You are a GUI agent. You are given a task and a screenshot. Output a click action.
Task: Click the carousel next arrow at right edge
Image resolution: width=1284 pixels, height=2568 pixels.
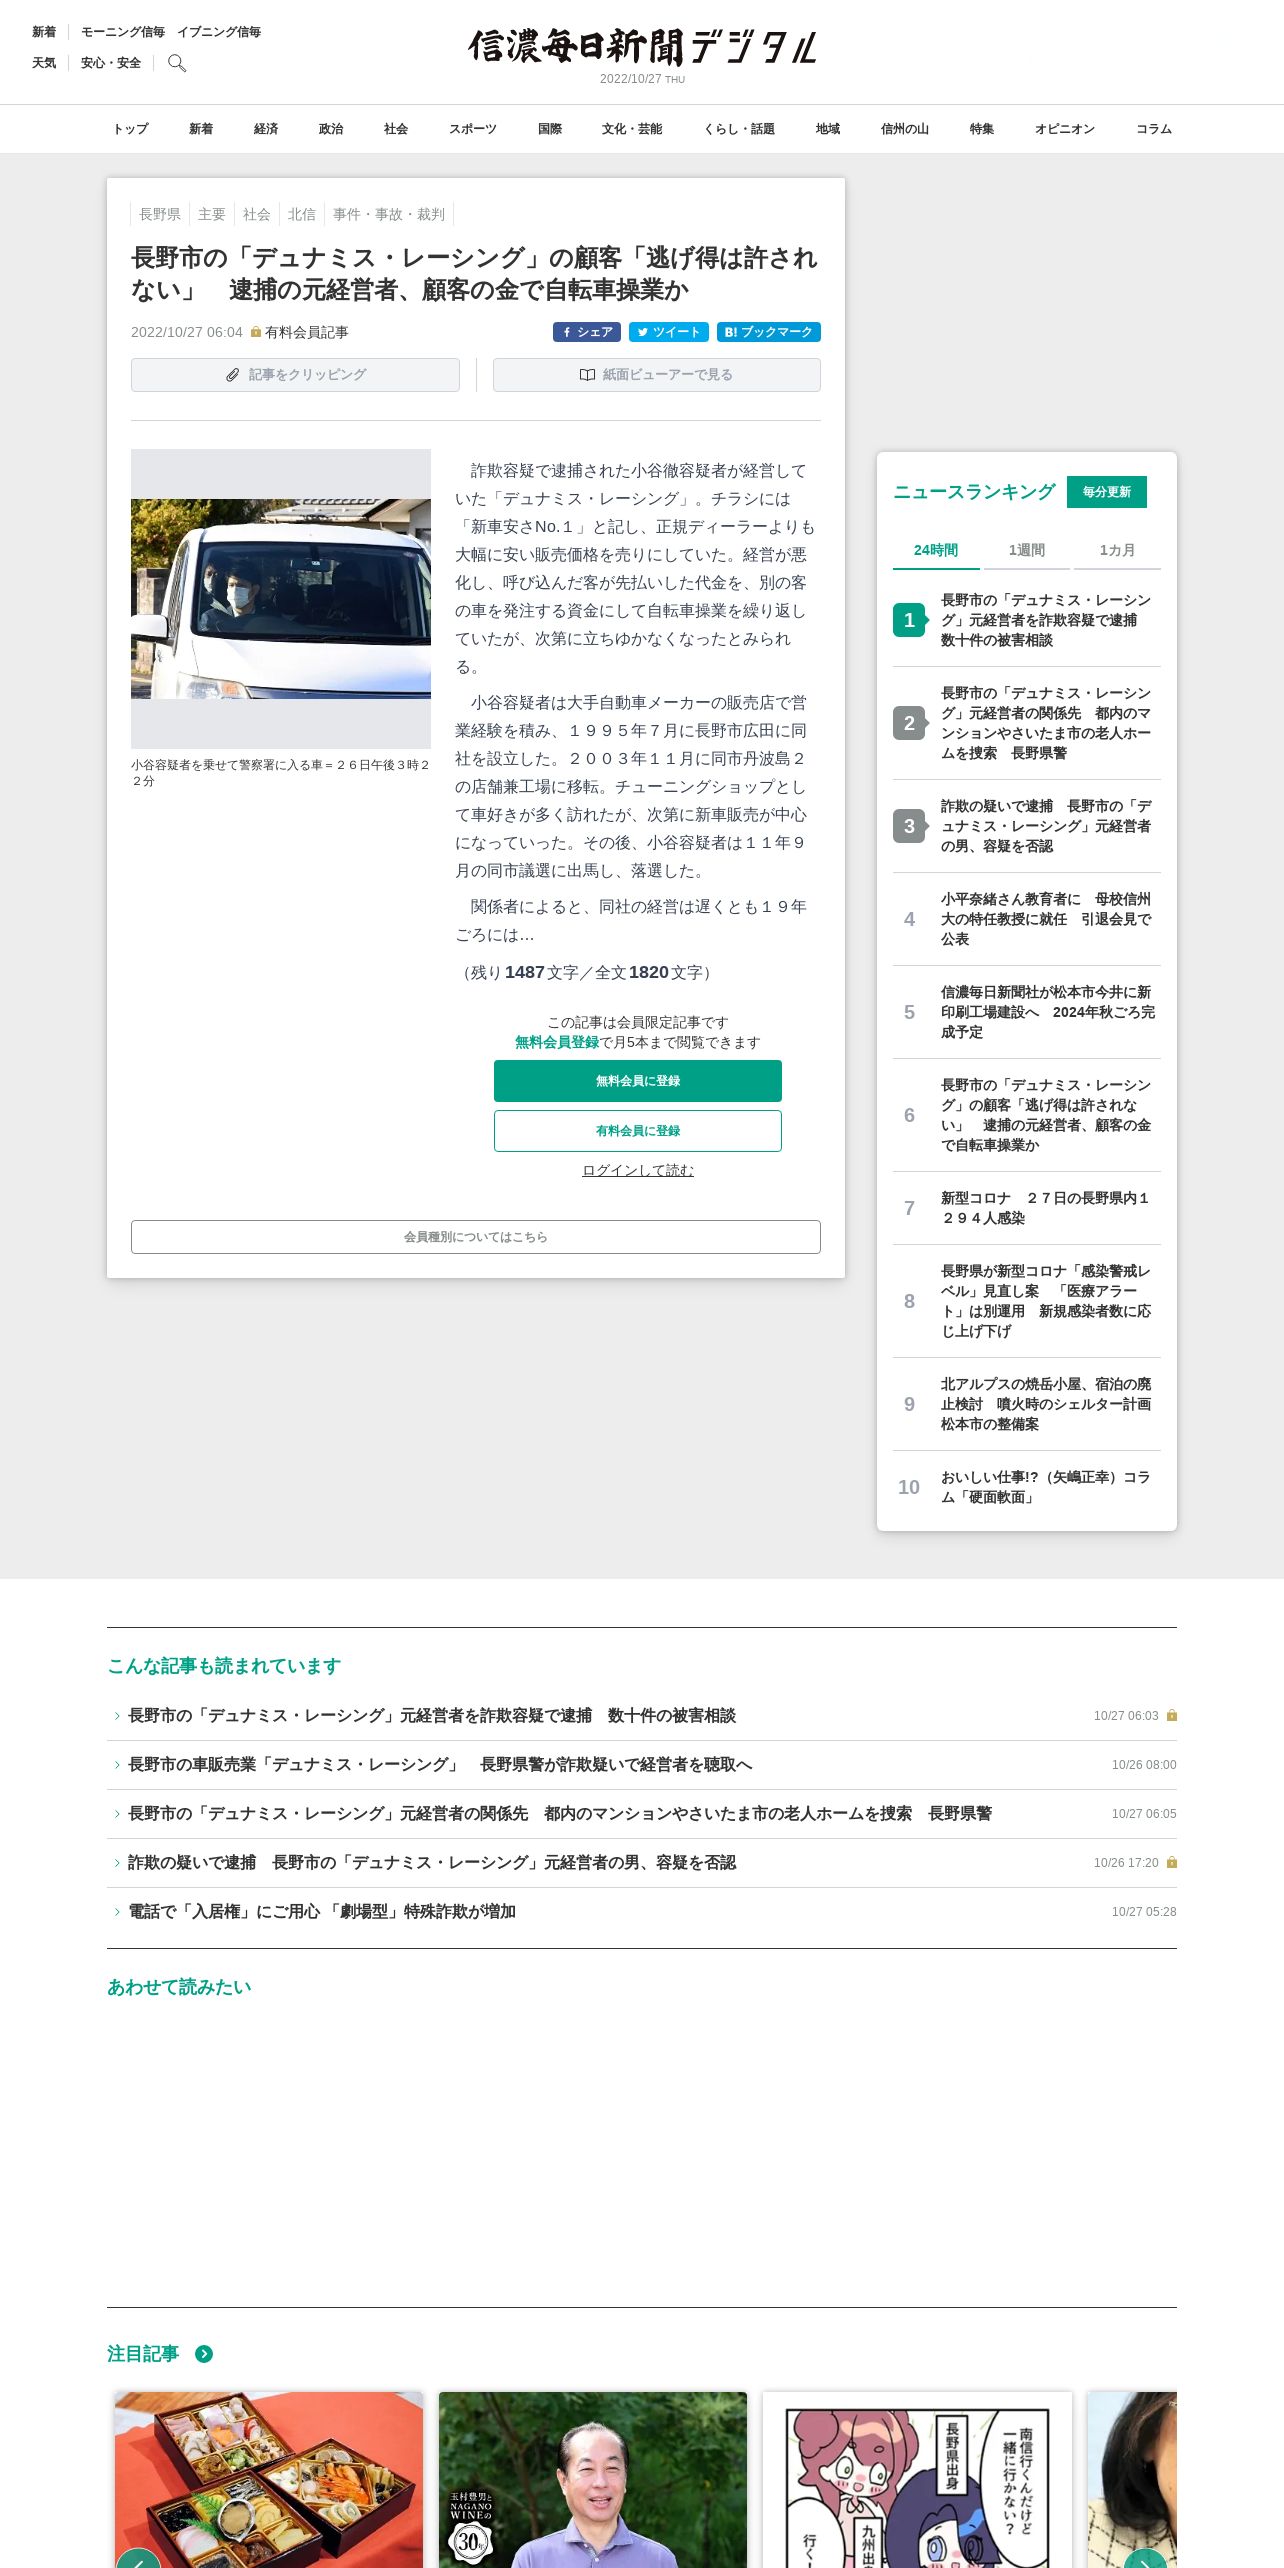1145,2558
